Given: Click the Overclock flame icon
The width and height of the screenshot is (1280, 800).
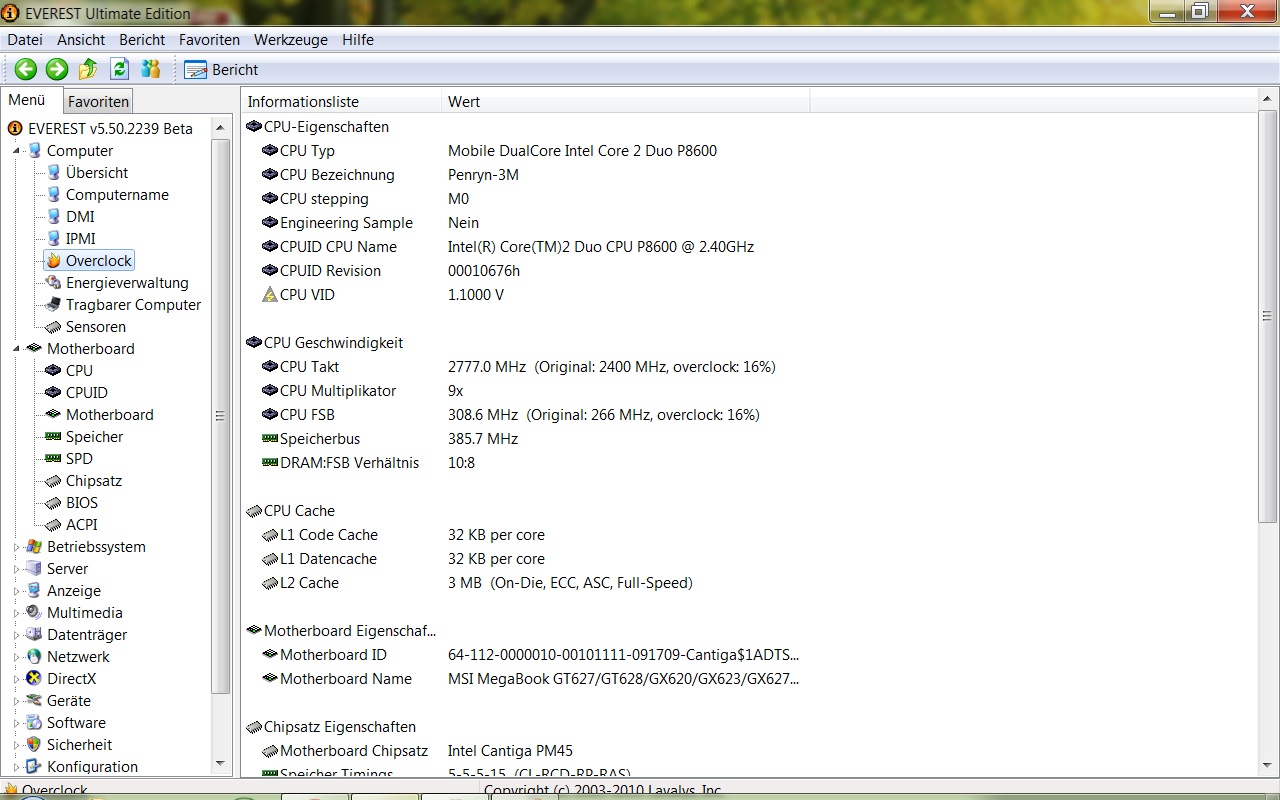Looking at the screenshot, I should click(x=53, y=261).
